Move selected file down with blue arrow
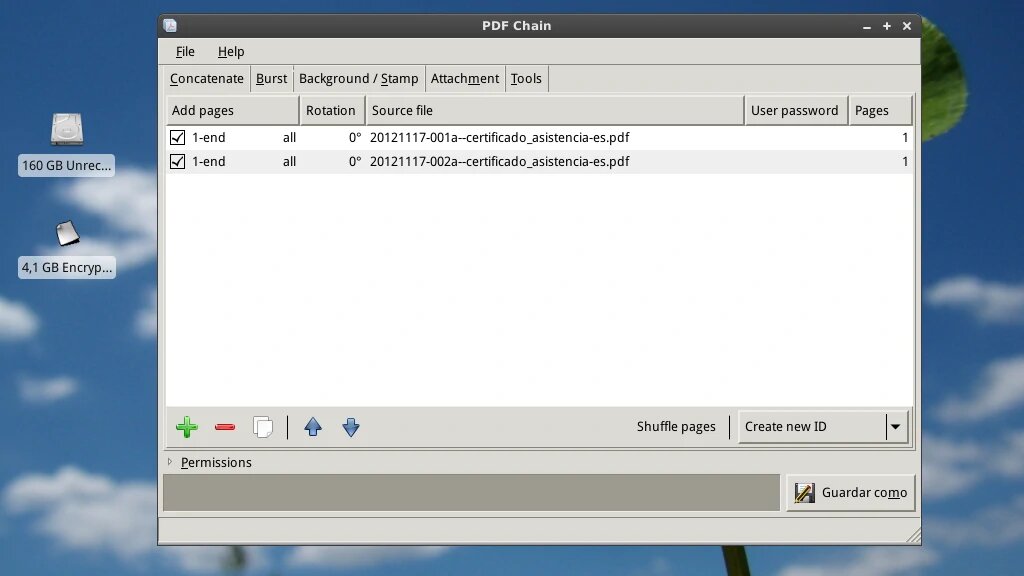Viewport: 1024px width, 576px height. [x=351, y=427]
